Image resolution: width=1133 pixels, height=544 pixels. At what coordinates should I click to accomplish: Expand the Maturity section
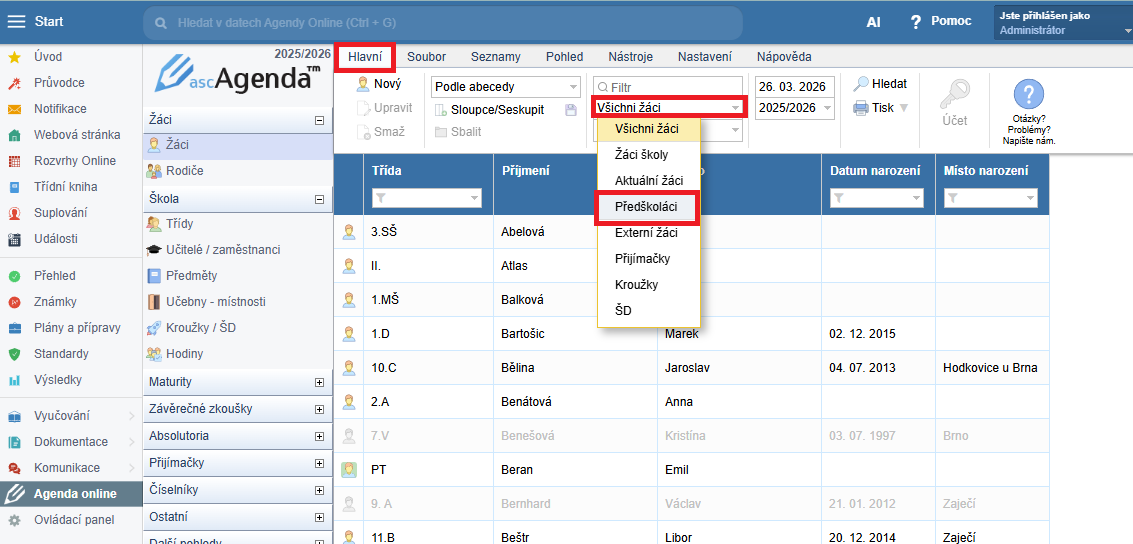(x=319, y=382)
